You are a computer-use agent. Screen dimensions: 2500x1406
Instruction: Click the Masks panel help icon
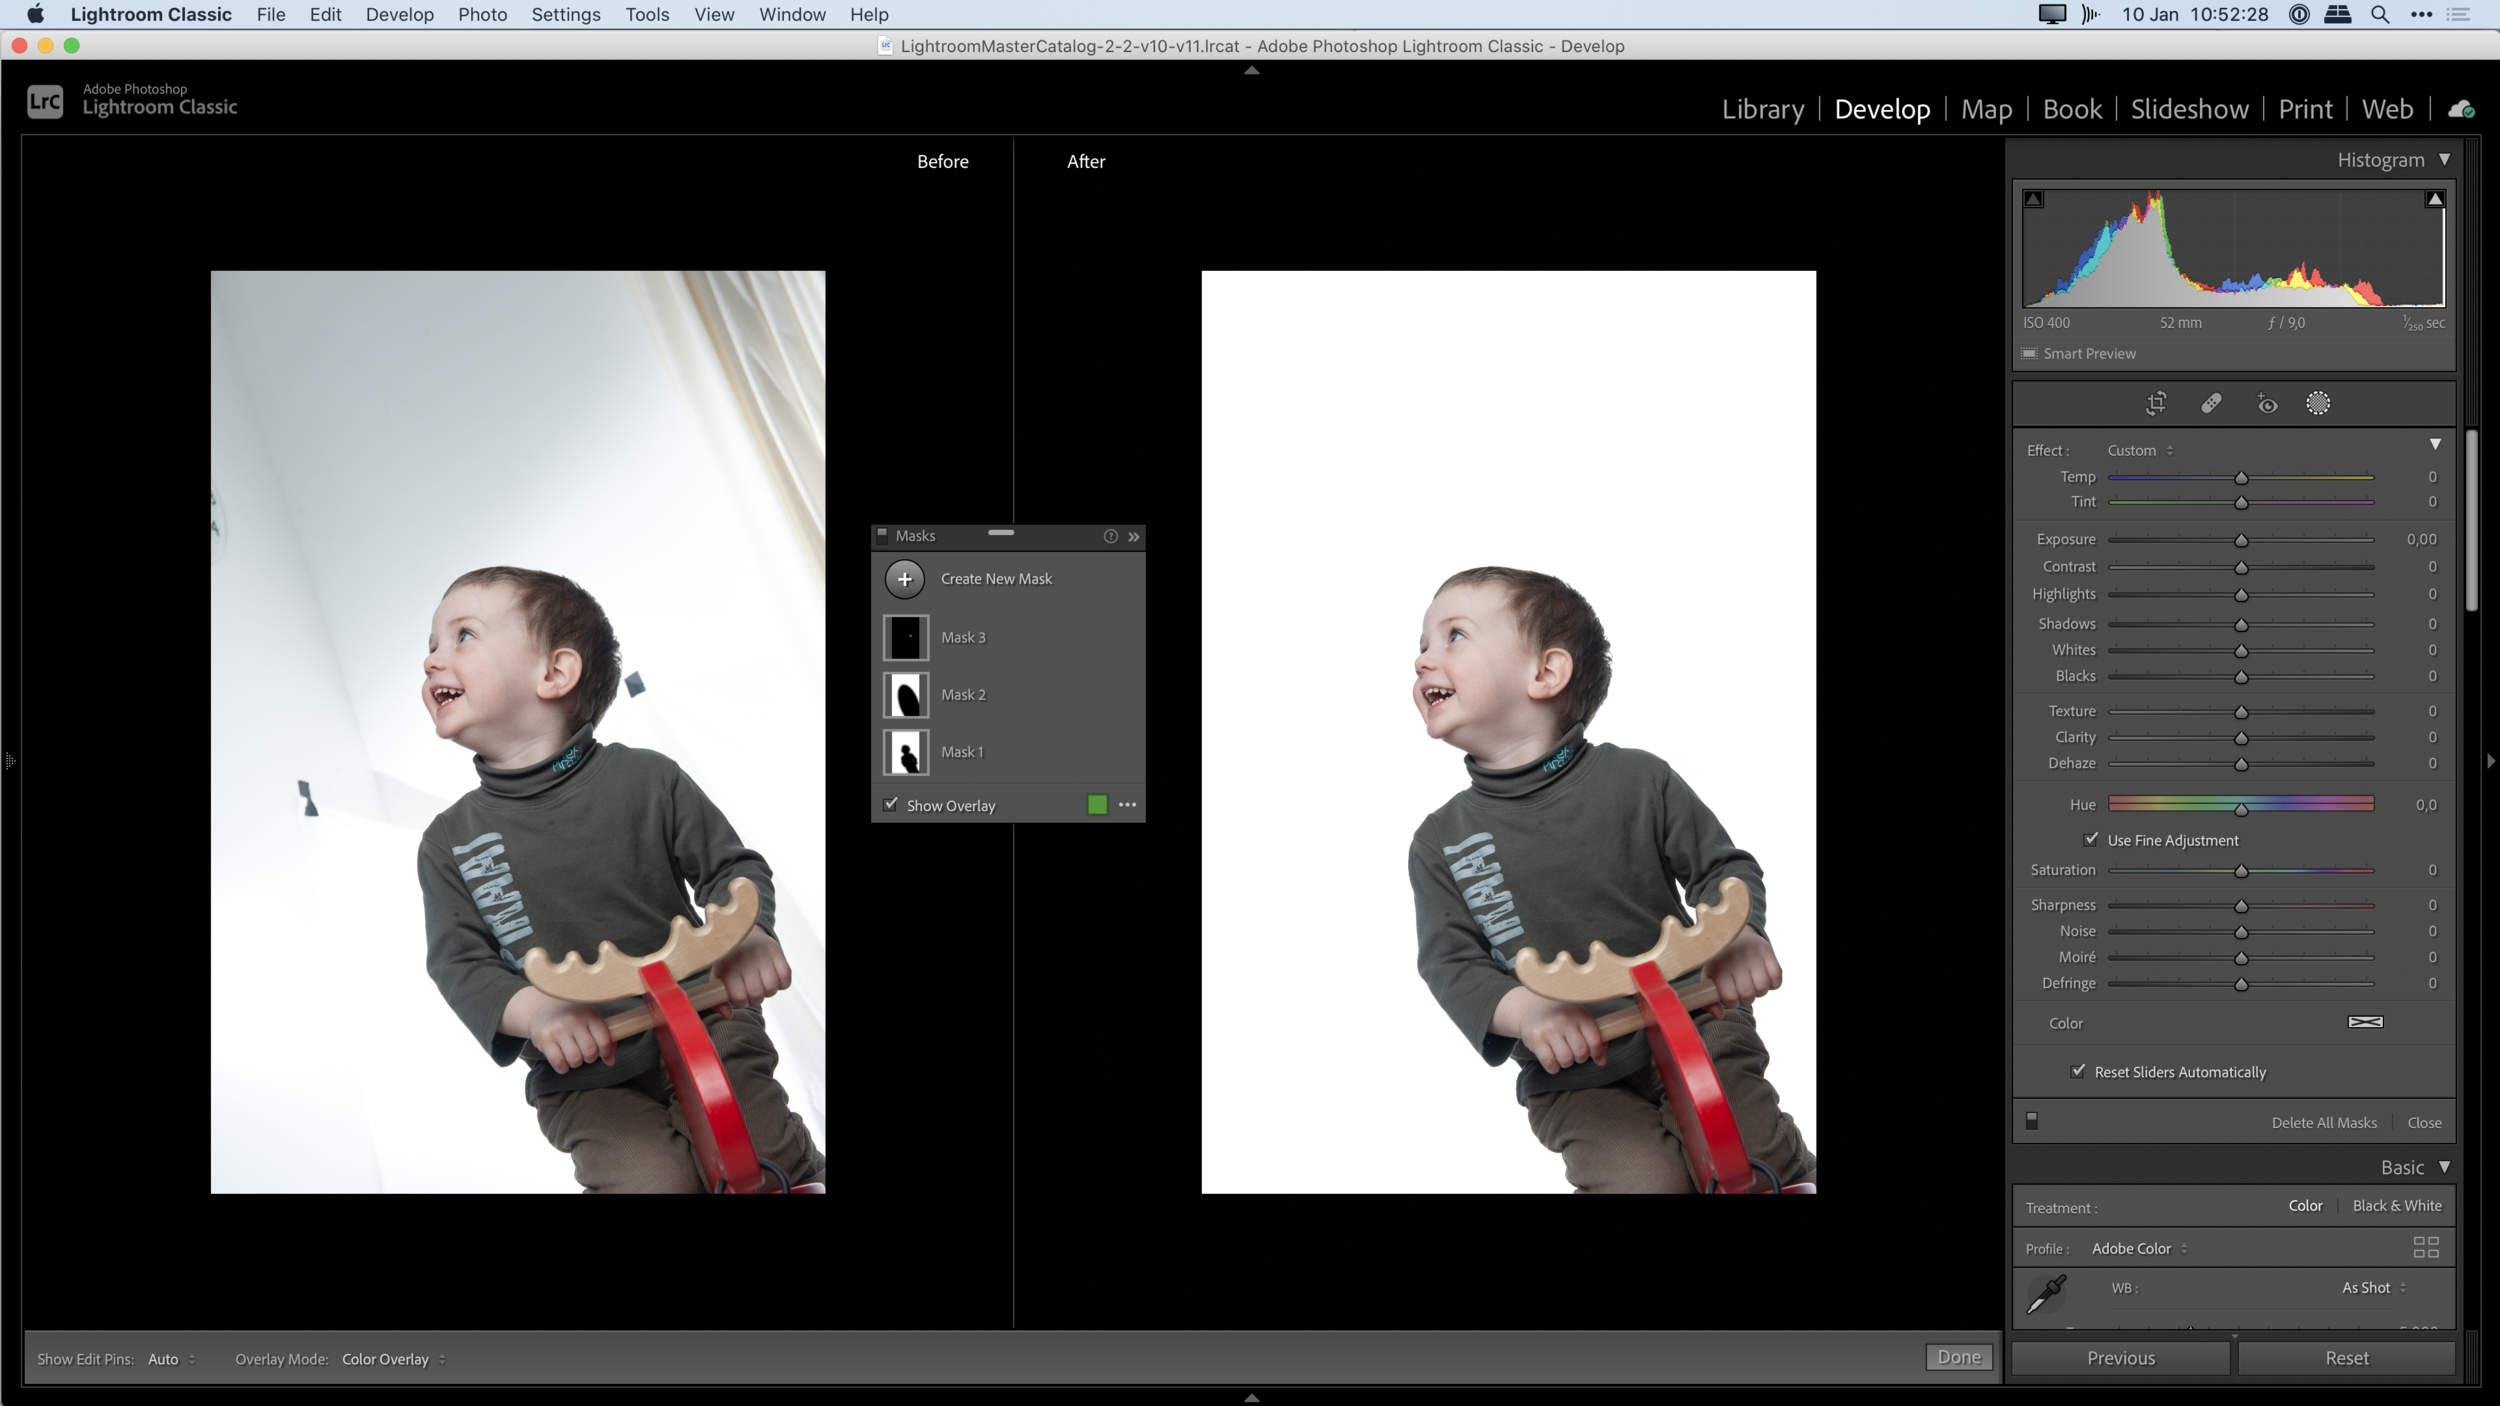(x=1110, y=537)
